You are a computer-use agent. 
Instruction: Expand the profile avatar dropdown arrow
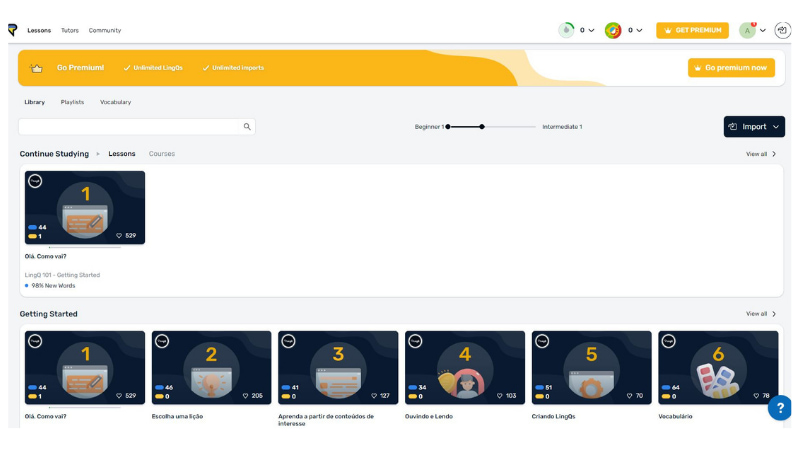pos(763,31)
